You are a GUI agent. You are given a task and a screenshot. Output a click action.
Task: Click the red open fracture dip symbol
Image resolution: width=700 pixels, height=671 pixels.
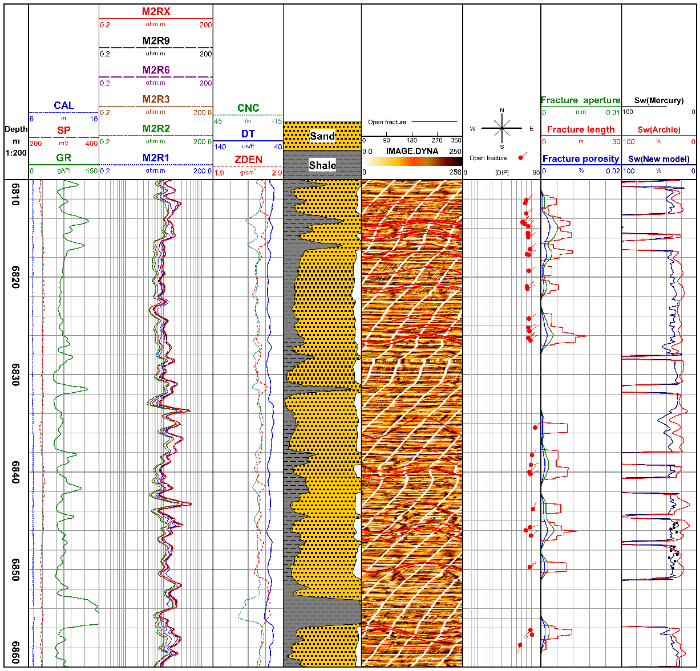tap(521, 157)
